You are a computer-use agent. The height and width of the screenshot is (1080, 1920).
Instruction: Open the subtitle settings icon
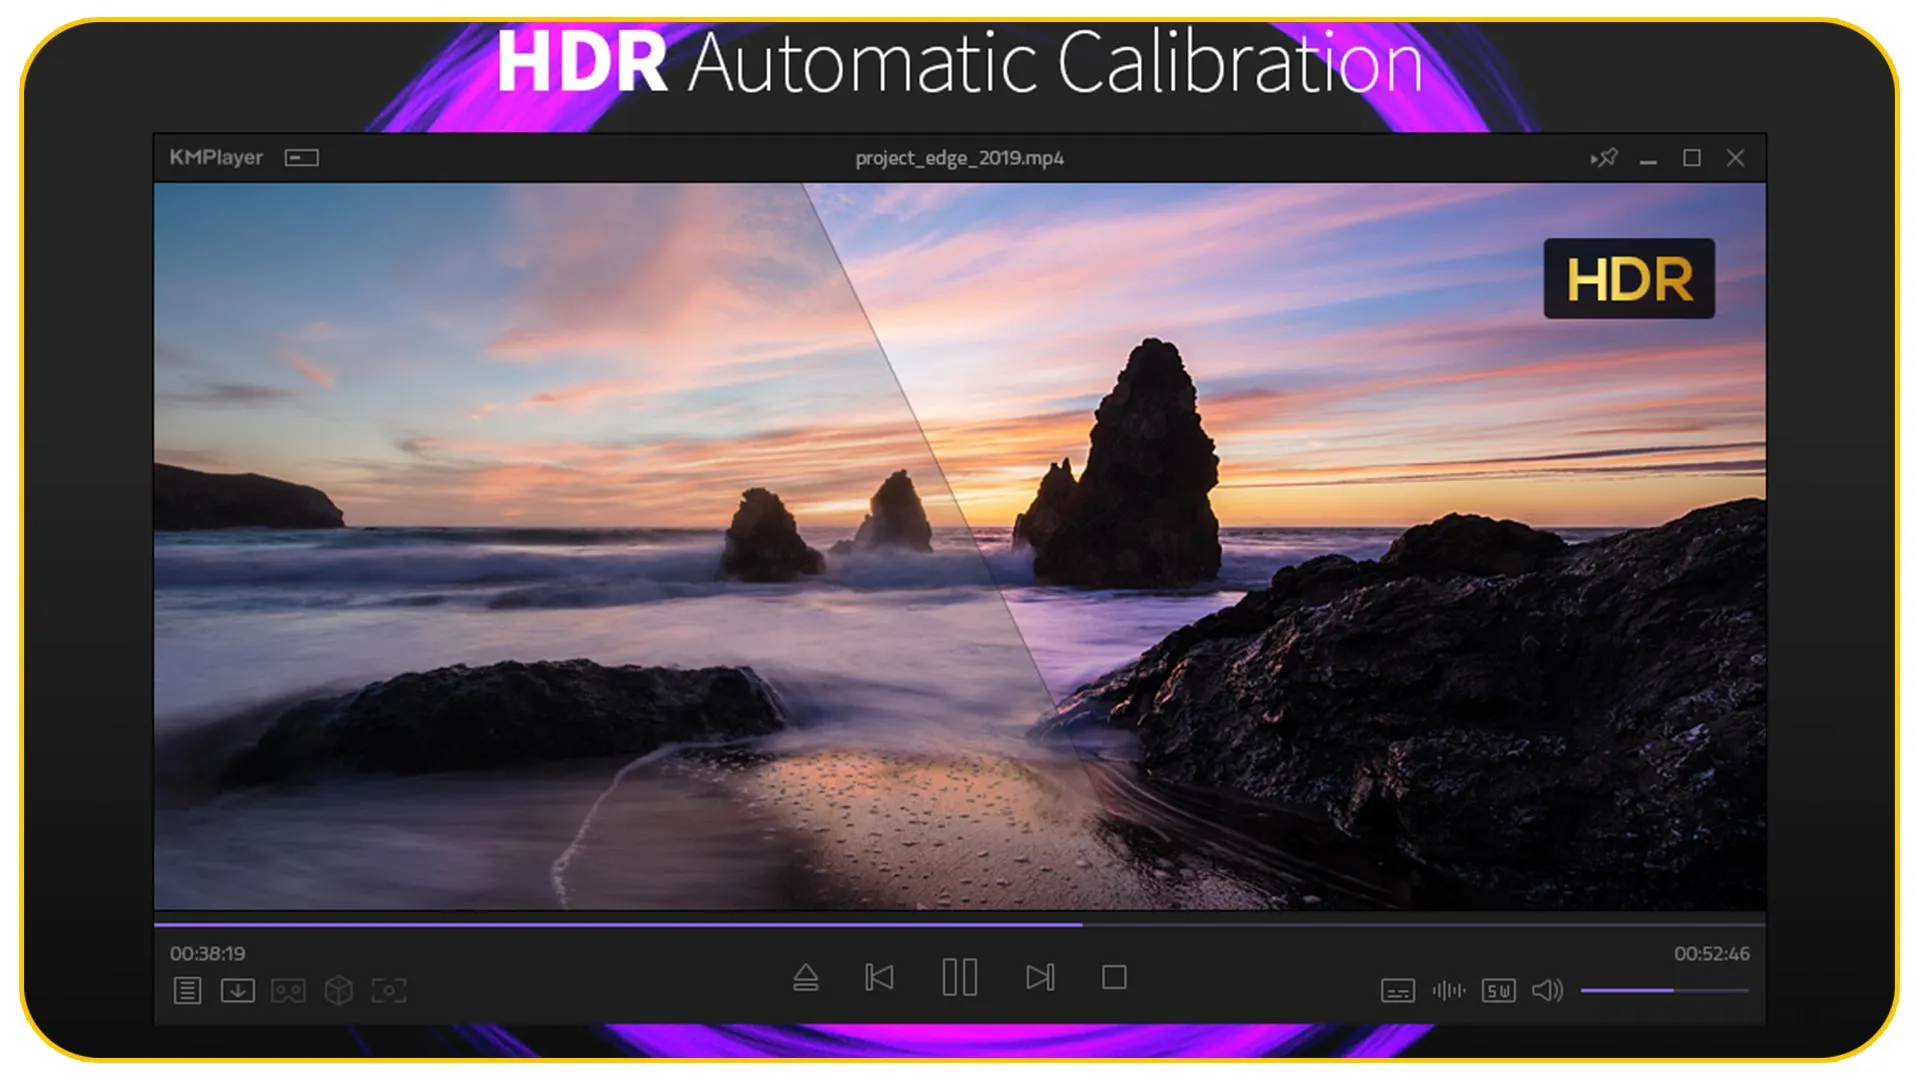coord(1398,991)
